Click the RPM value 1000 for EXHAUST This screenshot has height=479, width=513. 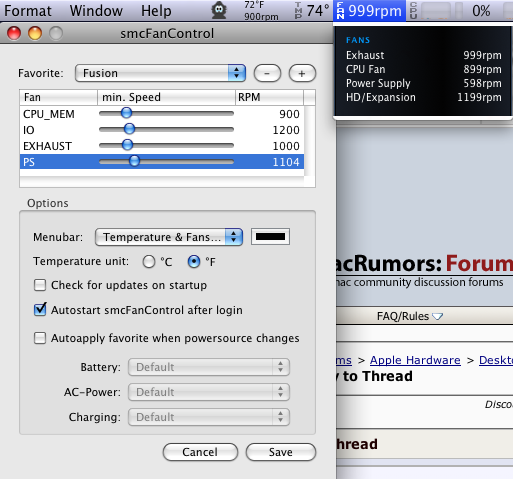(x=286, y=146)
